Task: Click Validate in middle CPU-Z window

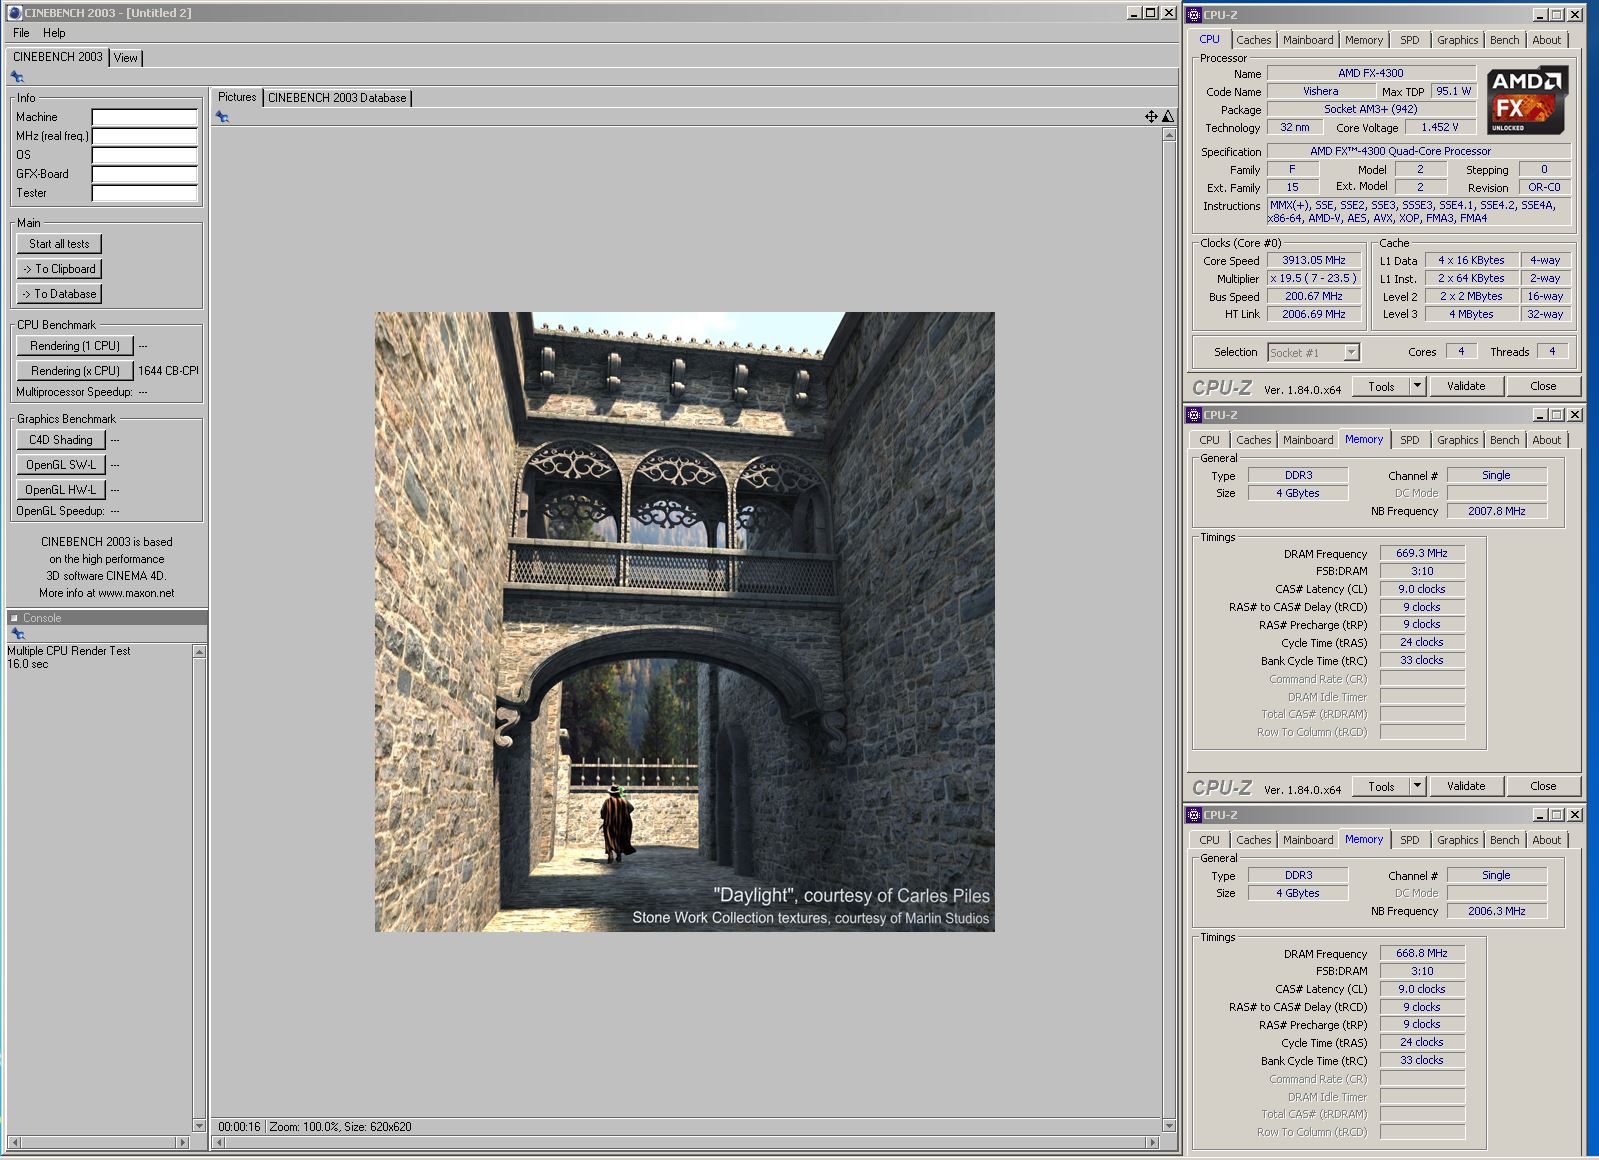Action: coord(1466,786)
